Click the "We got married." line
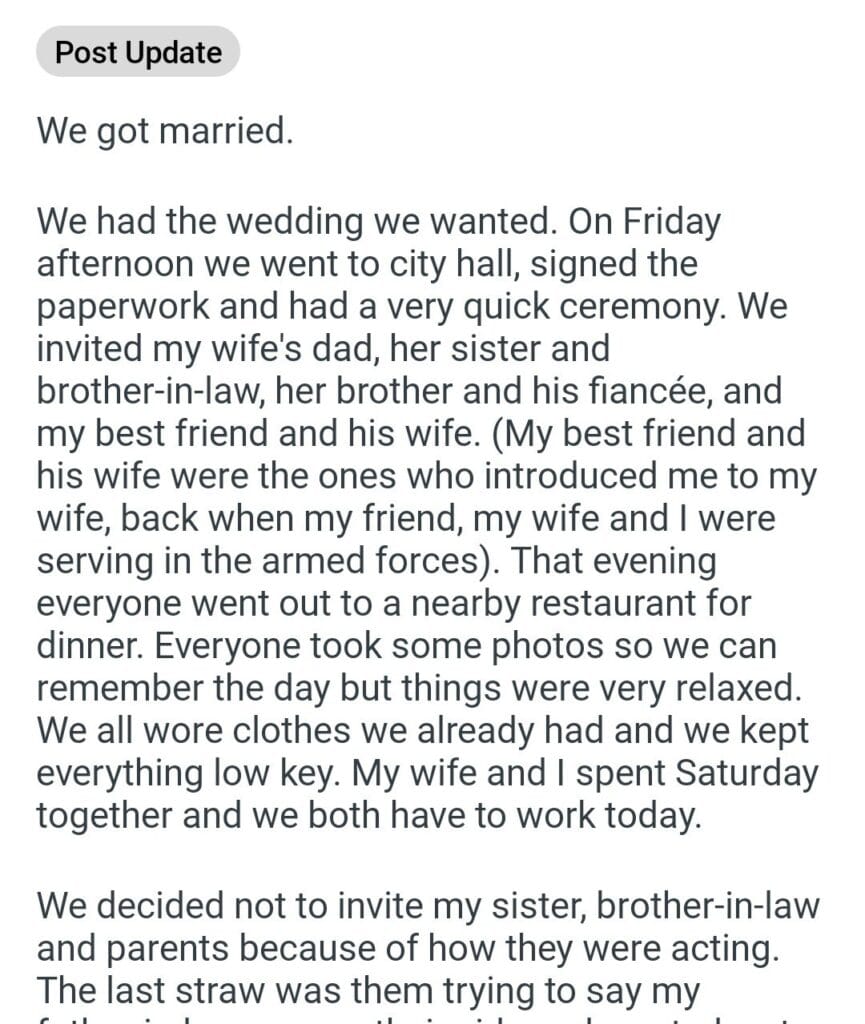The height and width of the screenshot is (1024, 865). (x=165, y=131)
